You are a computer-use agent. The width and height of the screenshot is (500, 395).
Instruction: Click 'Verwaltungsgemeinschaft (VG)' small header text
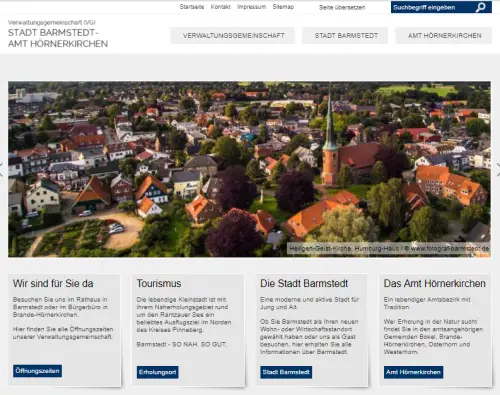click(x=52, y=22)
